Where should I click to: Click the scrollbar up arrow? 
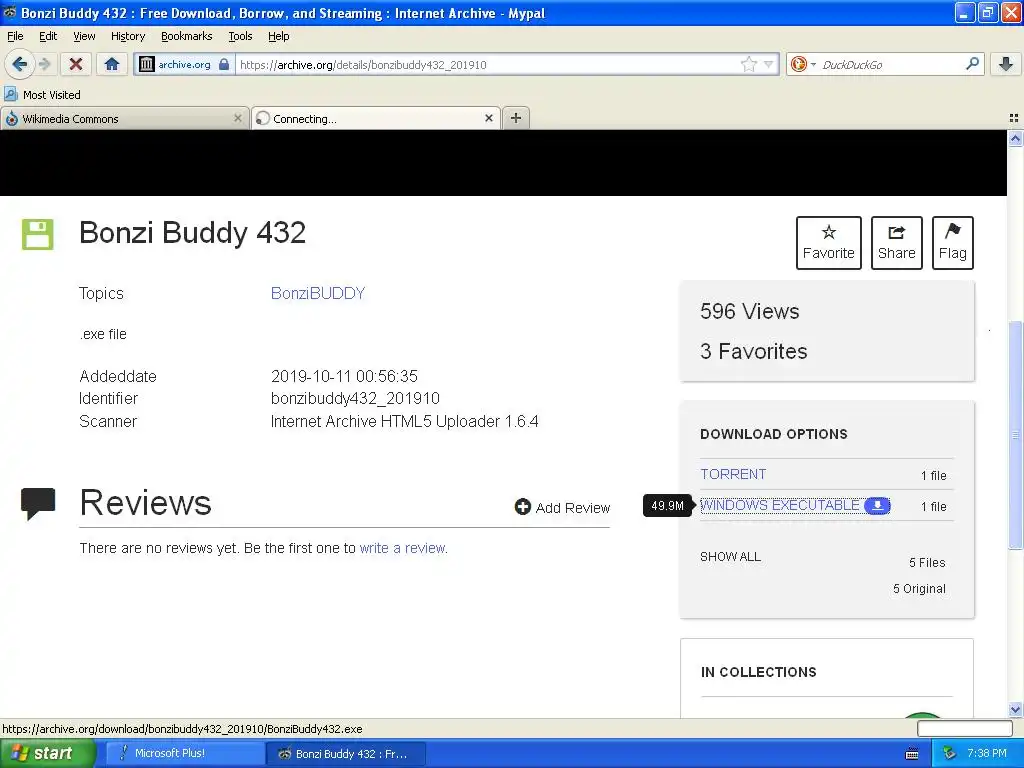pos(1015,138)
